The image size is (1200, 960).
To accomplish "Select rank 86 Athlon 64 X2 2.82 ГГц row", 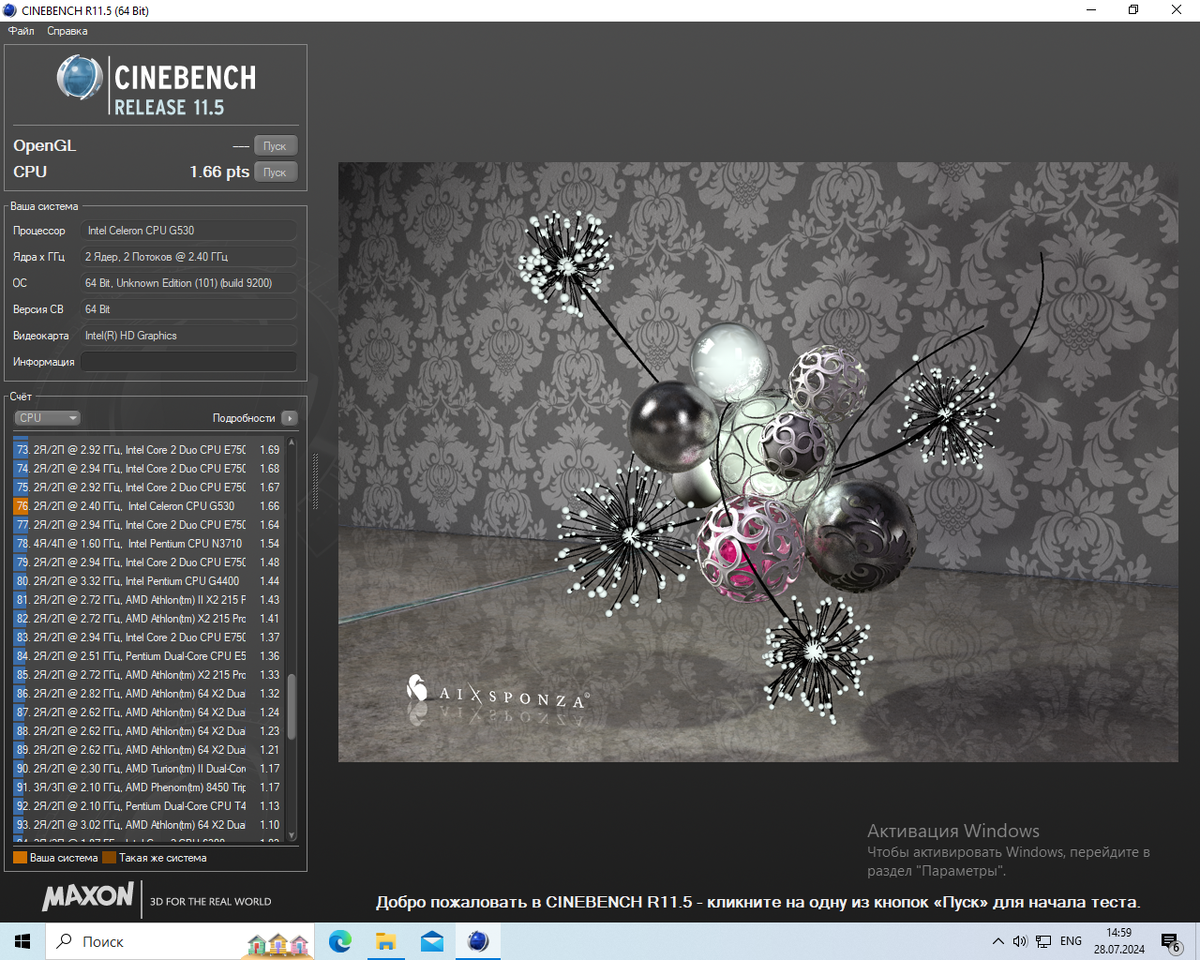I will 149,694.
